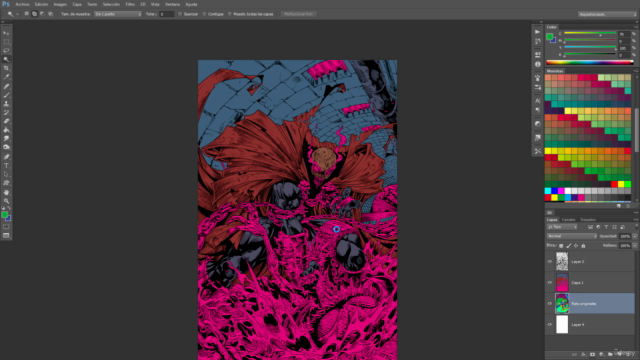
Task: Open the Color panel flyout menu
Action: pos(636,27)
